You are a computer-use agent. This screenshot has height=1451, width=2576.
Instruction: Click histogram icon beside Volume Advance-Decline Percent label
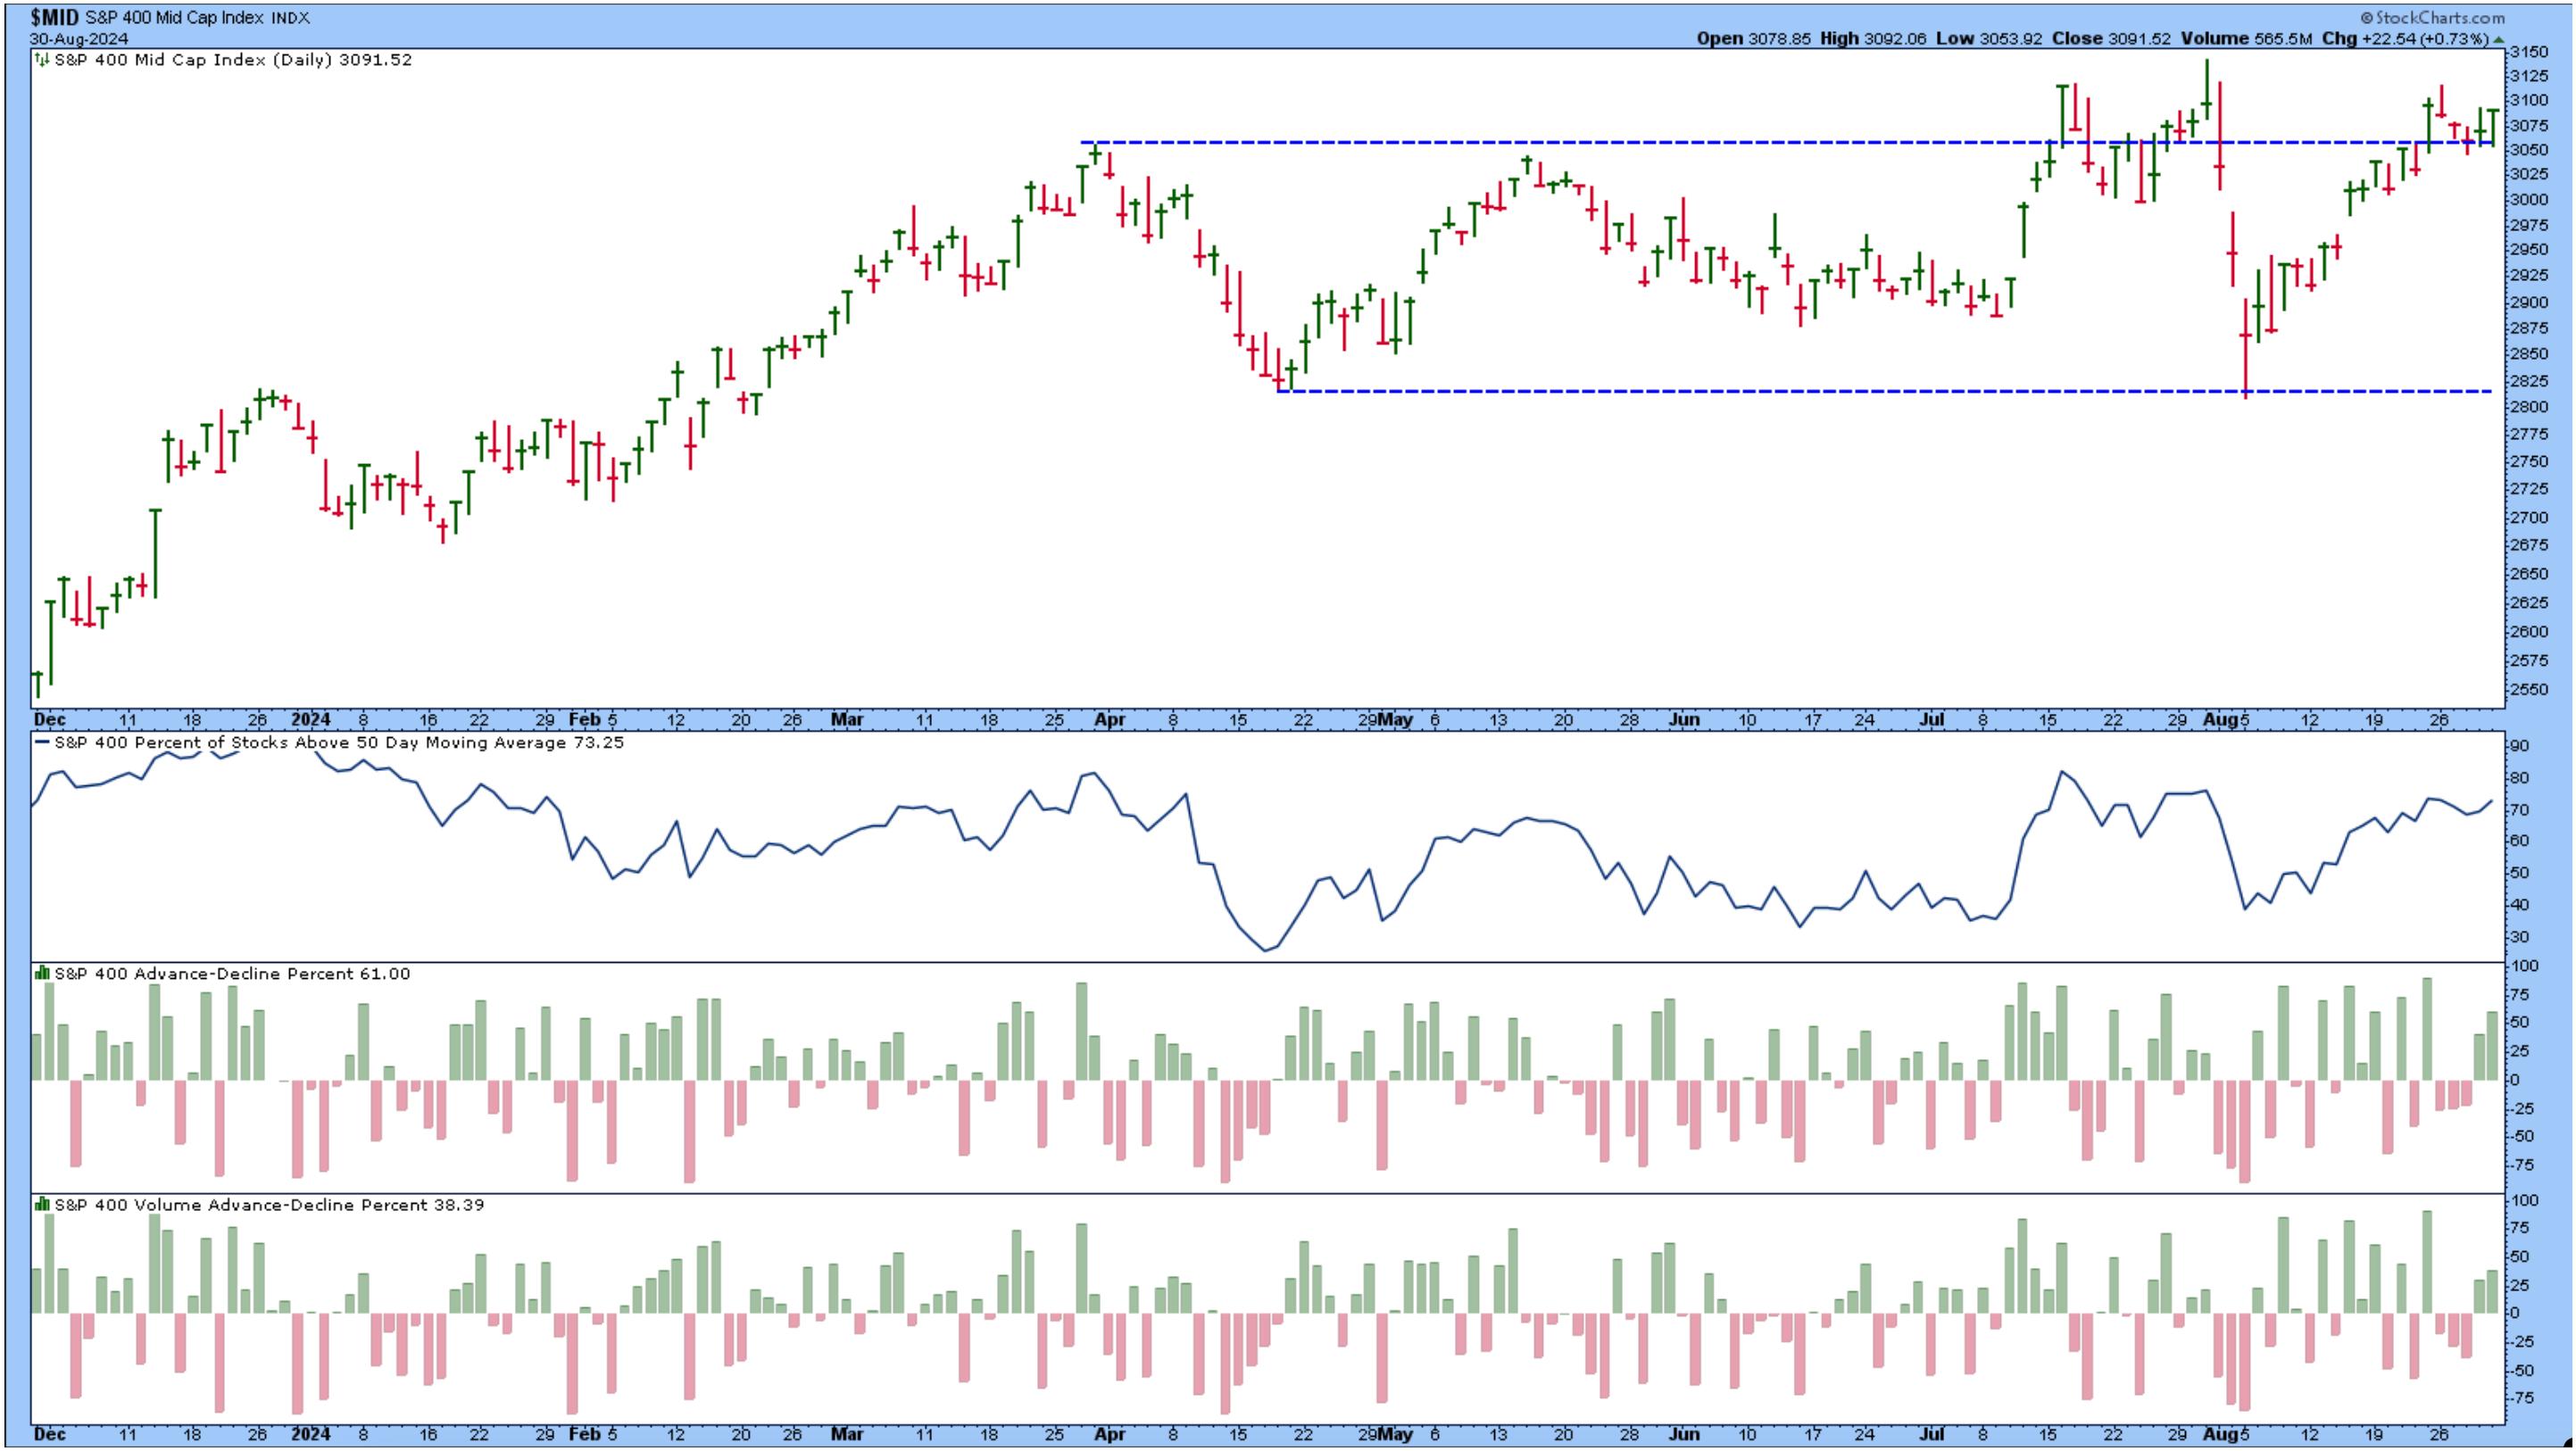tap(42, 1205)
